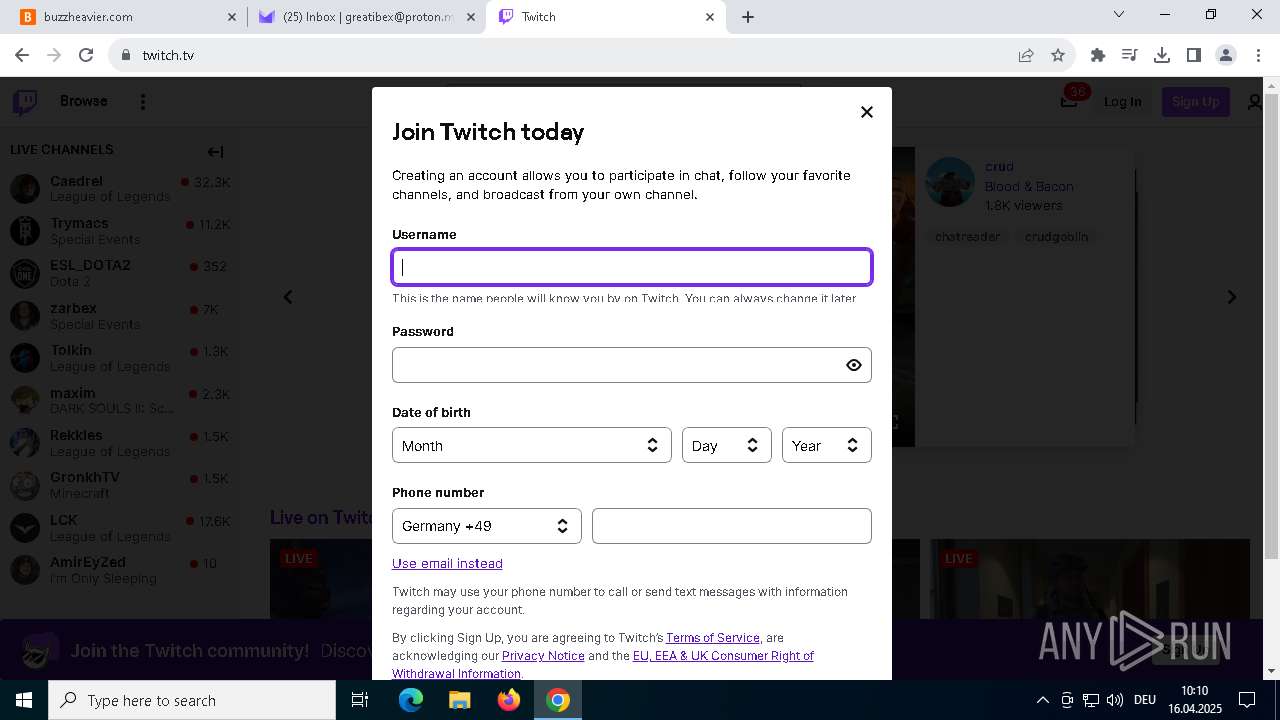Open the Windows Start menu
Screen dimensions: 1280x720
pyautogui.click(x=24, y=700)
